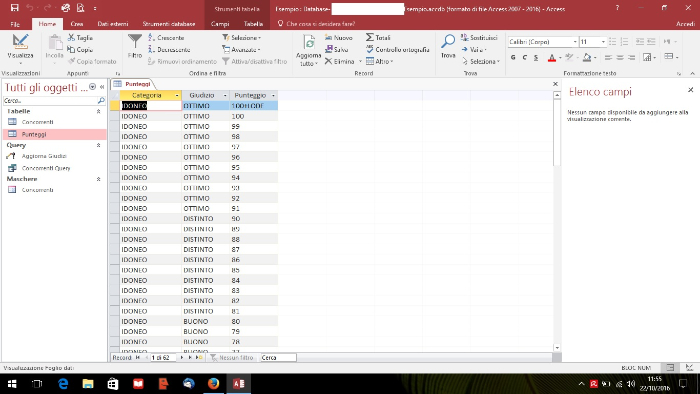Viewport: 700px width, 394px height.
Task: Click the save icon in quick access toolbar
Action: [14, 8]
